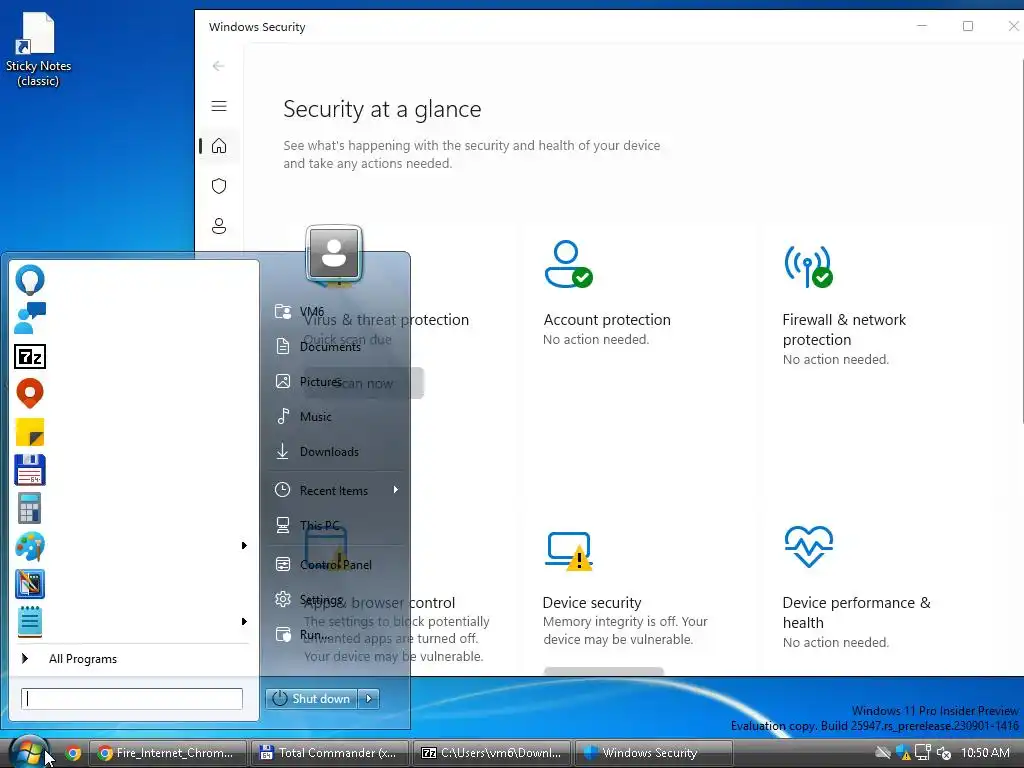Click the Windows Security back arrow
The width and height of the screenshot is (1024, 768).
[x=219, y=66]
